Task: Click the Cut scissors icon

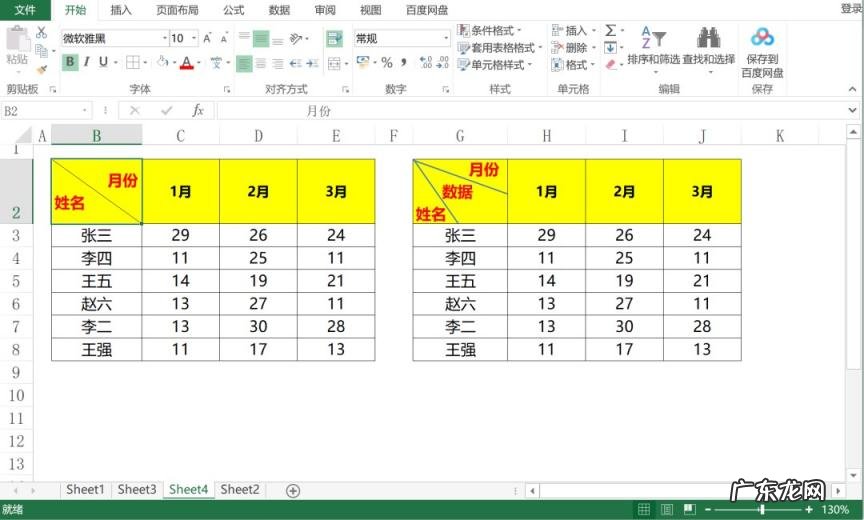Action: pos(41,33)
